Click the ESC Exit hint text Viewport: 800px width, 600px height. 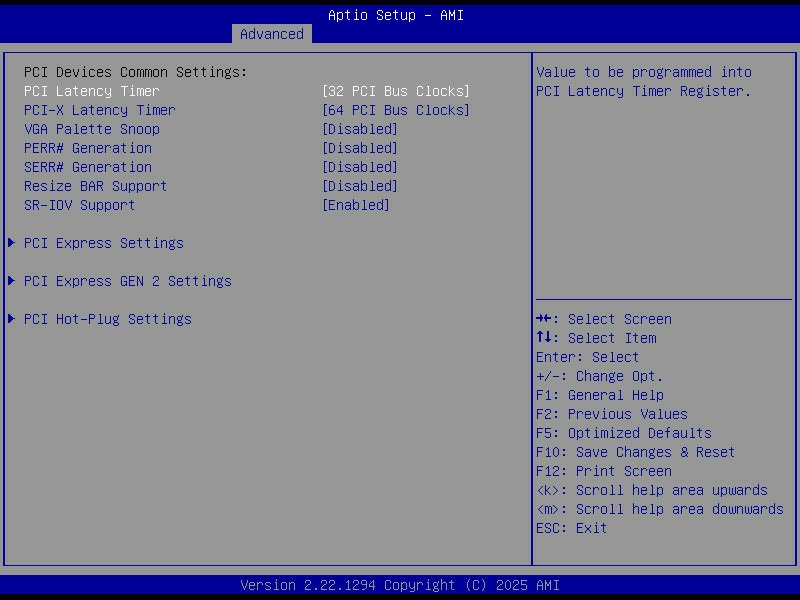click(571, 528)
